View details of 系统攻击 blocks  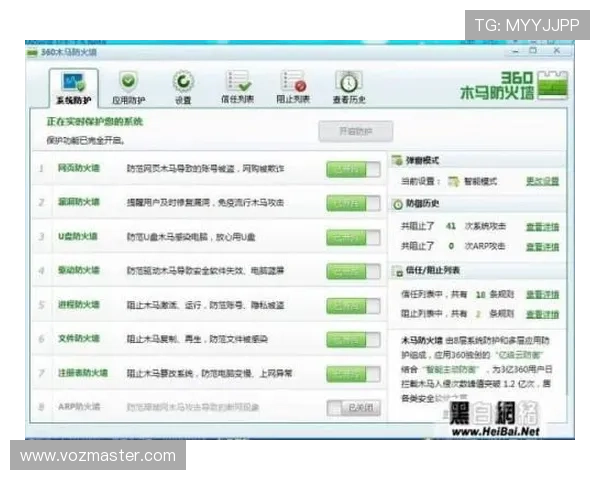click(542, 227)
